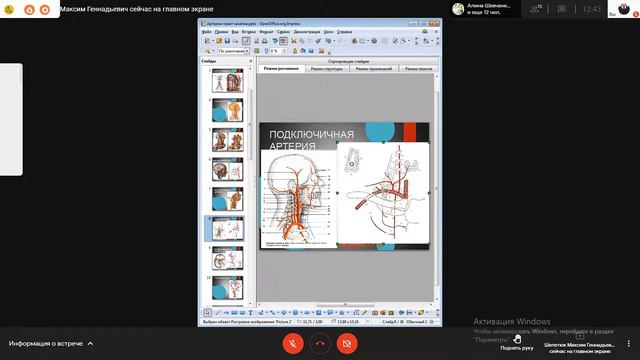The width and height of the screenshot is (640, 360).
Task: Open the По умолчанию filter combo box
Action: tap(233, 51)
